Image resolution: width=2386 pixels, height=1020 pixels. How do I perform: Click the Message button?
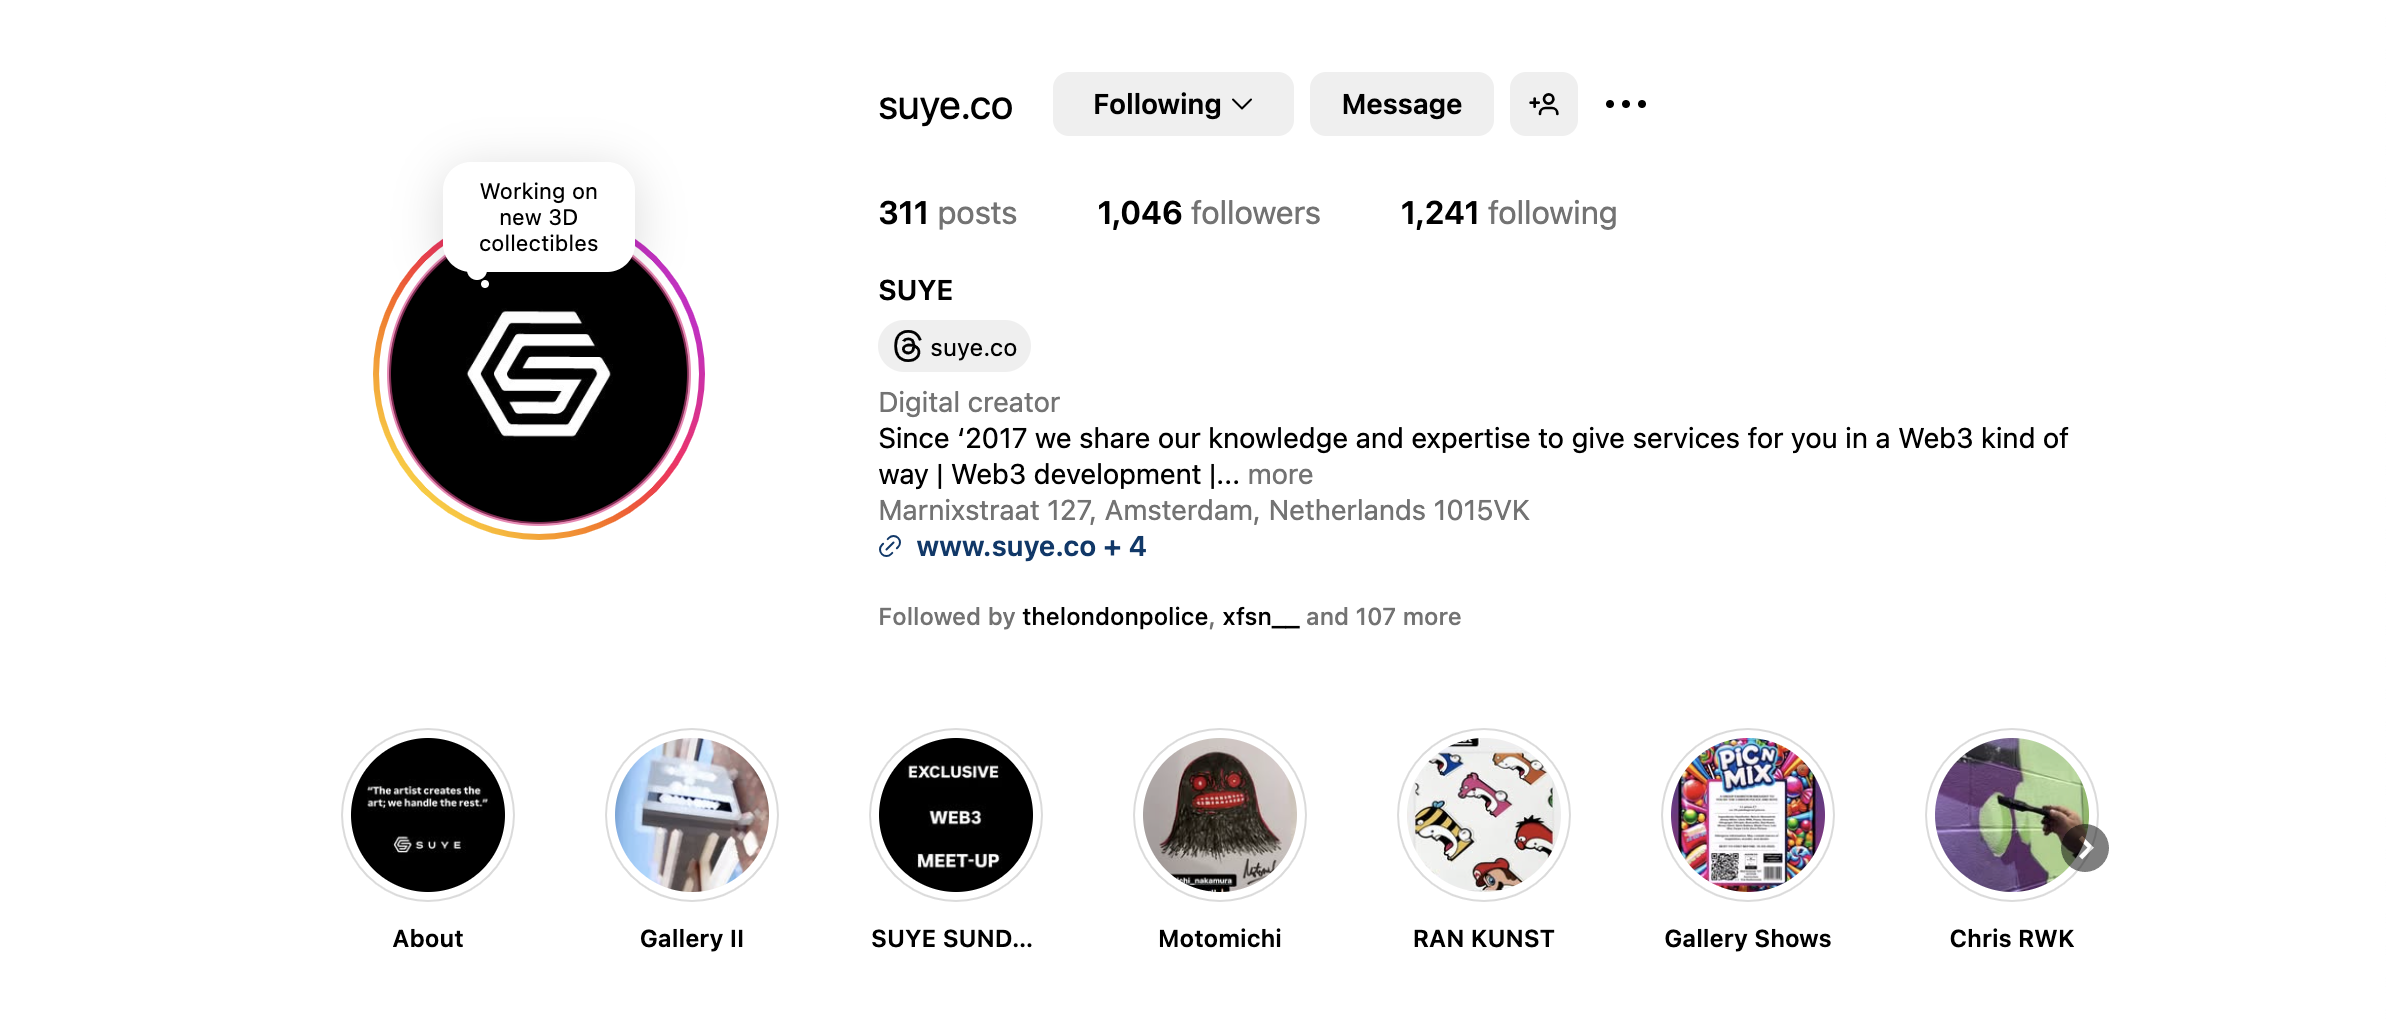click(x=1401, y=104)
